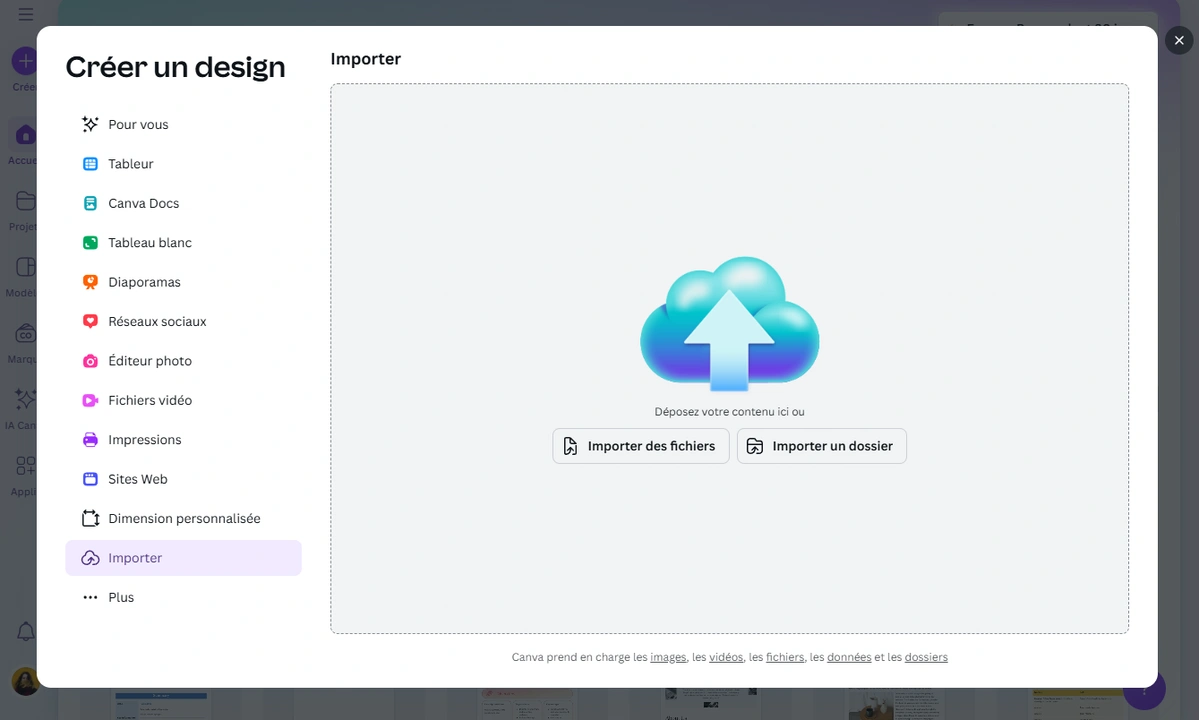
Task: Click the Importer des fichiers button
Action: coord(640,446)
